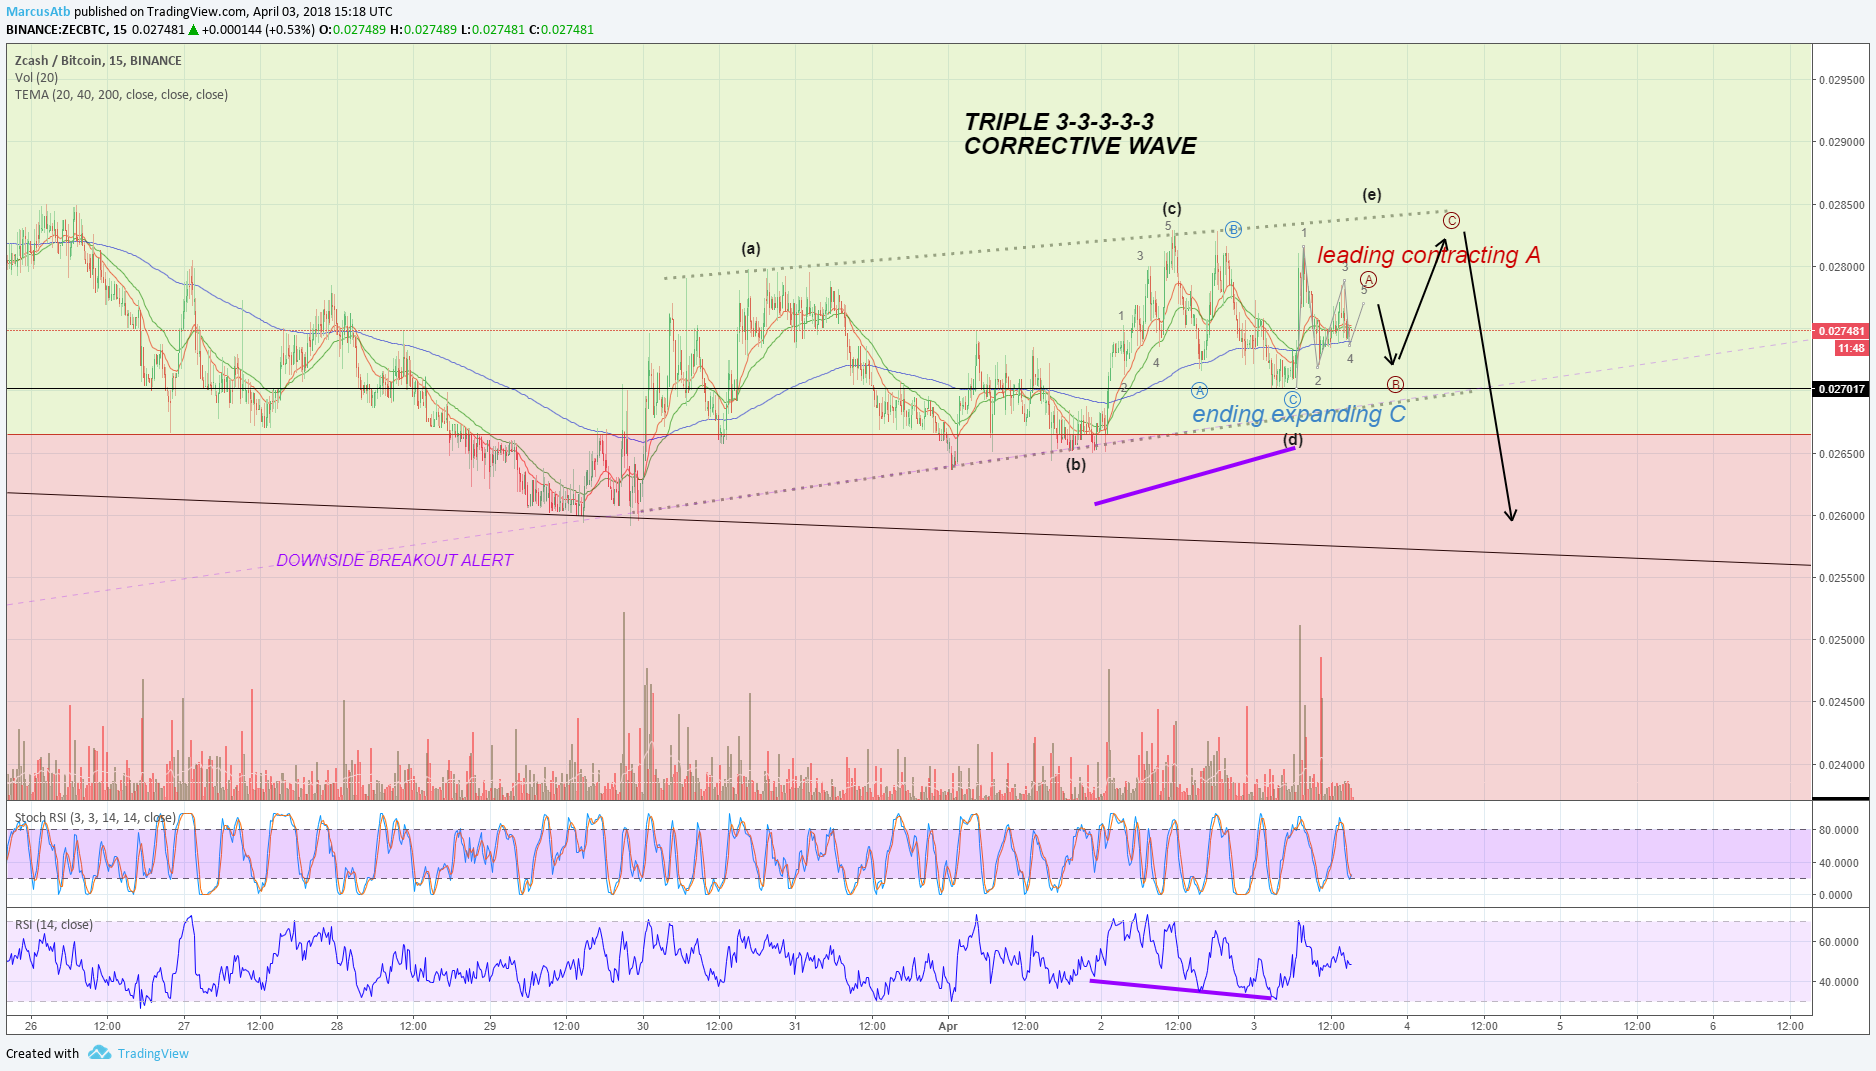Click the 80.0000 Stoch RSI scale label
This screenshot has width=1876, height=1071.
click(x=1839, y=830)
